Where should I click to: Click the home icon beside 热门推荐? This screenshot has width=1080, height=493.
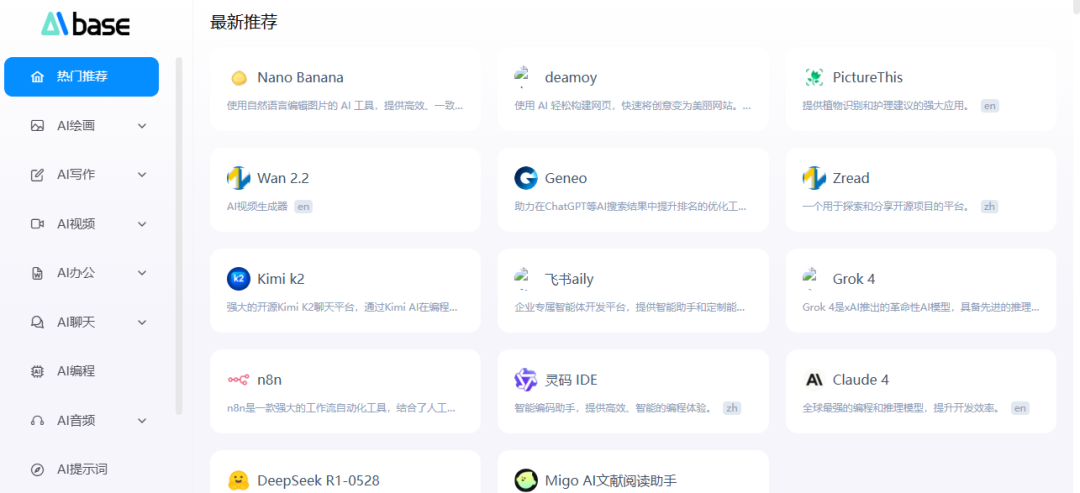point(37,76)
